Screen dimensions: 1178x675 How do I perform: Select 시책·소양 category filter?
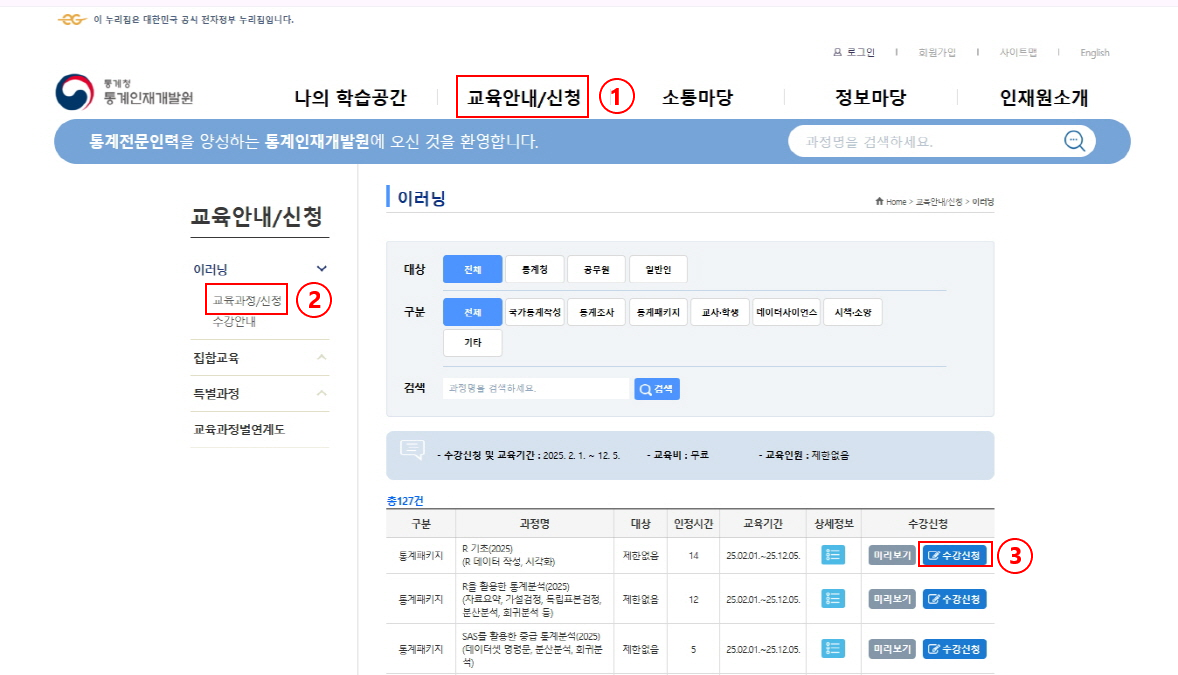pos(853,312)
